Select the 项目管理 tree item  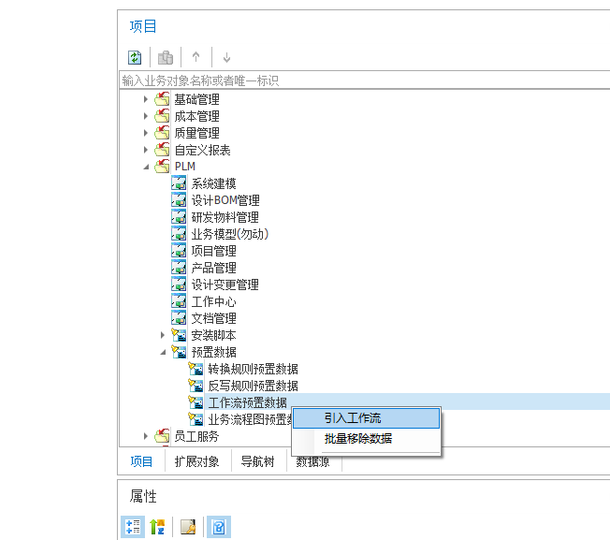click(214, 251)
